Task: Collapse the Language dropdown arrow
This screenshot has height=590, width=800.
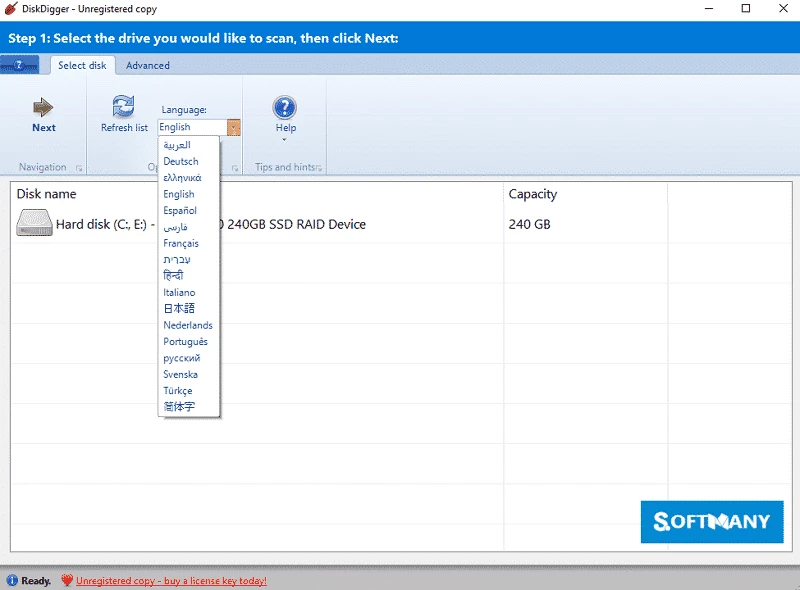Action: click(233, 127)
